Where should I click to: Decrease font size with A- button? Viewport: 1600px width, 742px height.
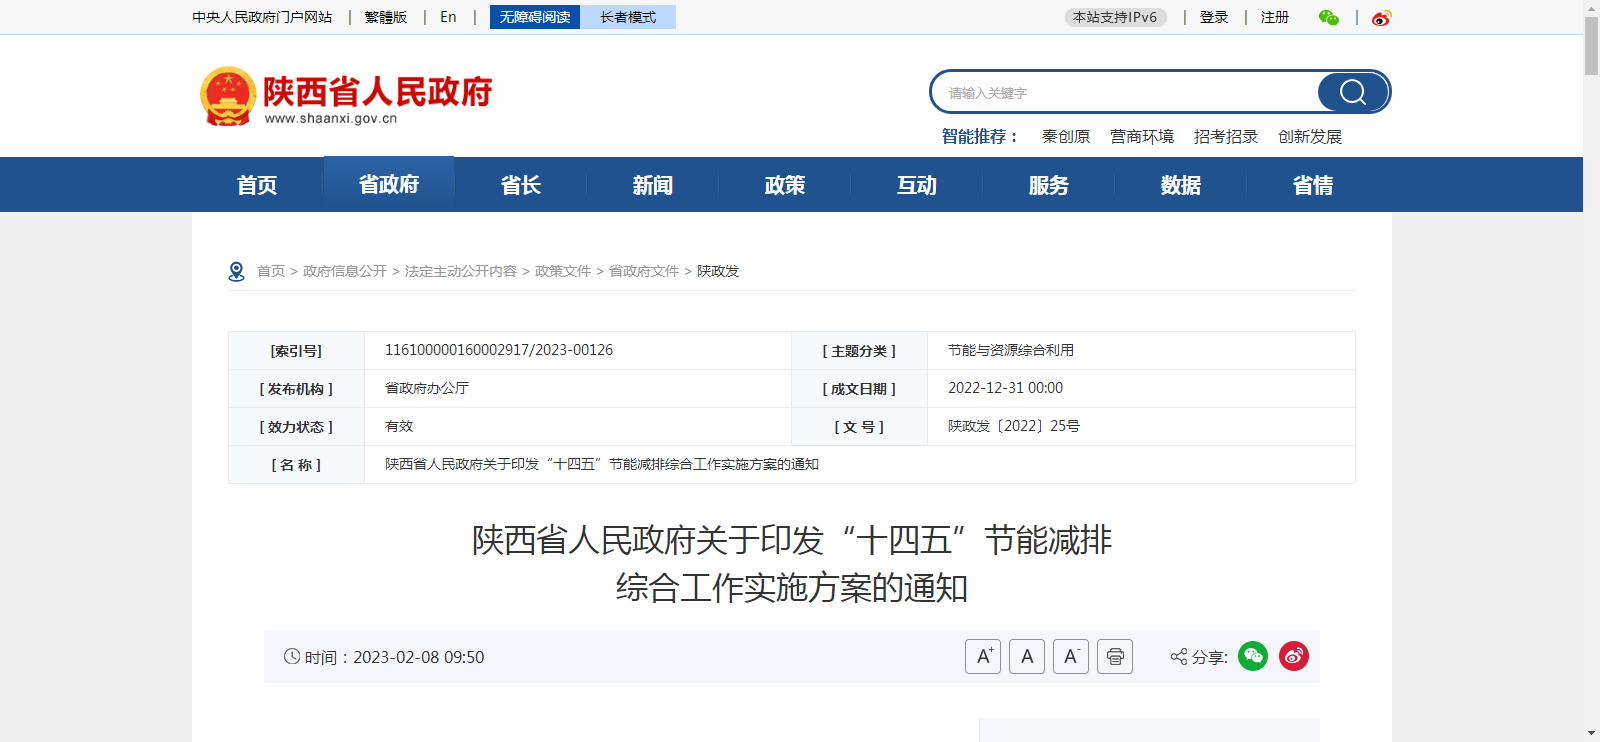tap(1070, 657)
